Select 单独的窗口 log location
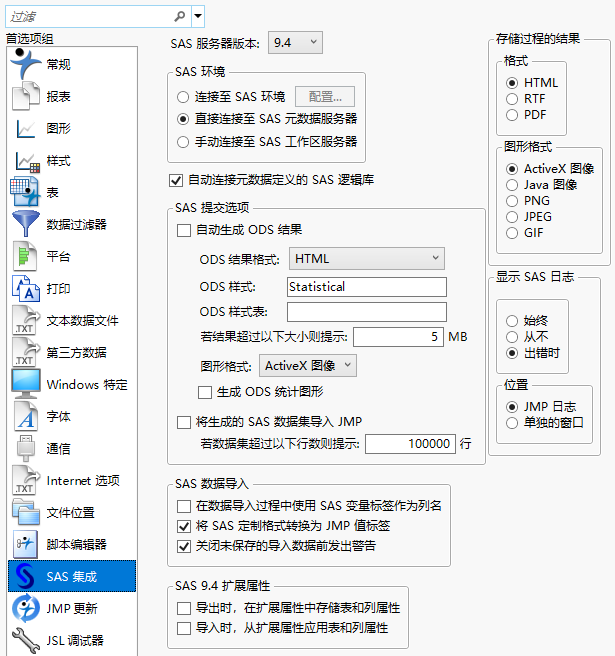This screenshot has height=656, width=615. pos(512,423)
